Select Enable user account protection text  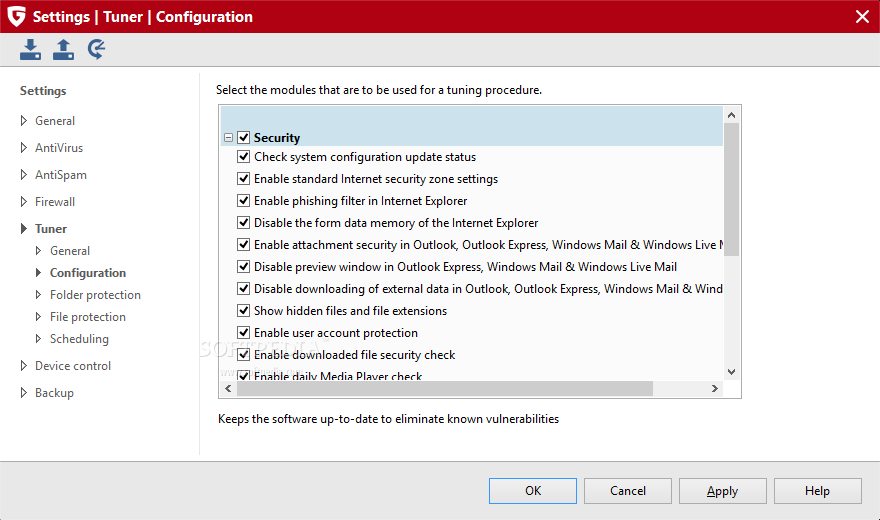coord(336,333)
